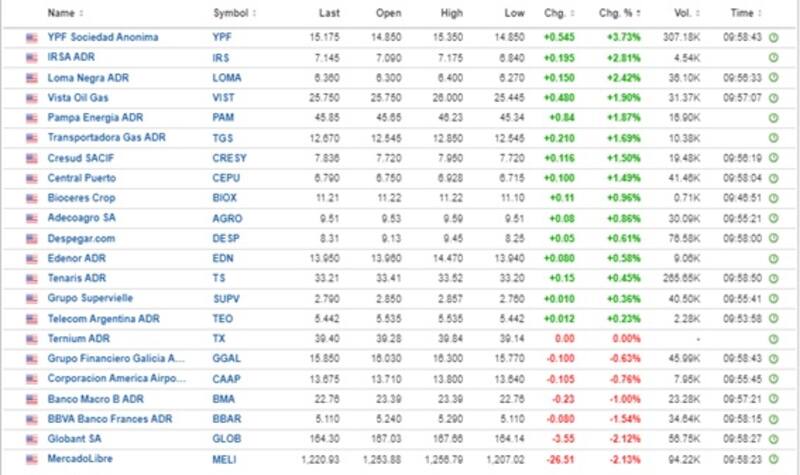Open the YPF Sociedad Anonima link
Image resolution: width=800 pixels, height=475 pixels.
(x=103, y=37)
